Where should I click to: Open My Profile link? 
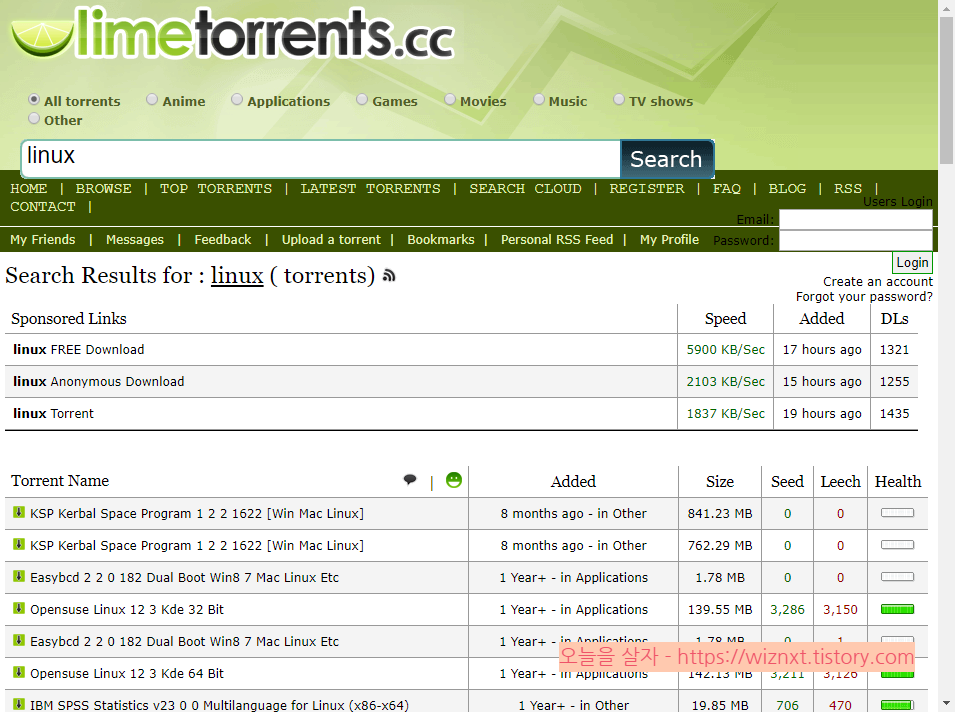[669, 239]
